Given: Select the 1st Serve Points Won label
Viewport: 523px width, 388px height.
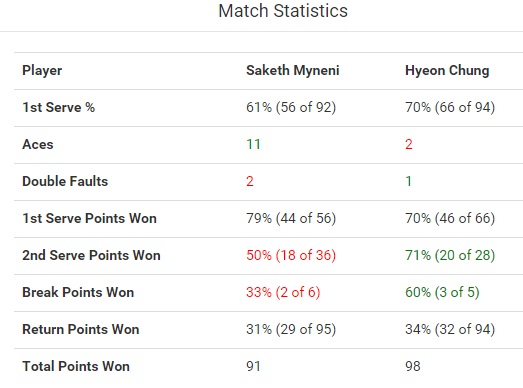Looking at the screenshot, I should [x=89, y=219].
